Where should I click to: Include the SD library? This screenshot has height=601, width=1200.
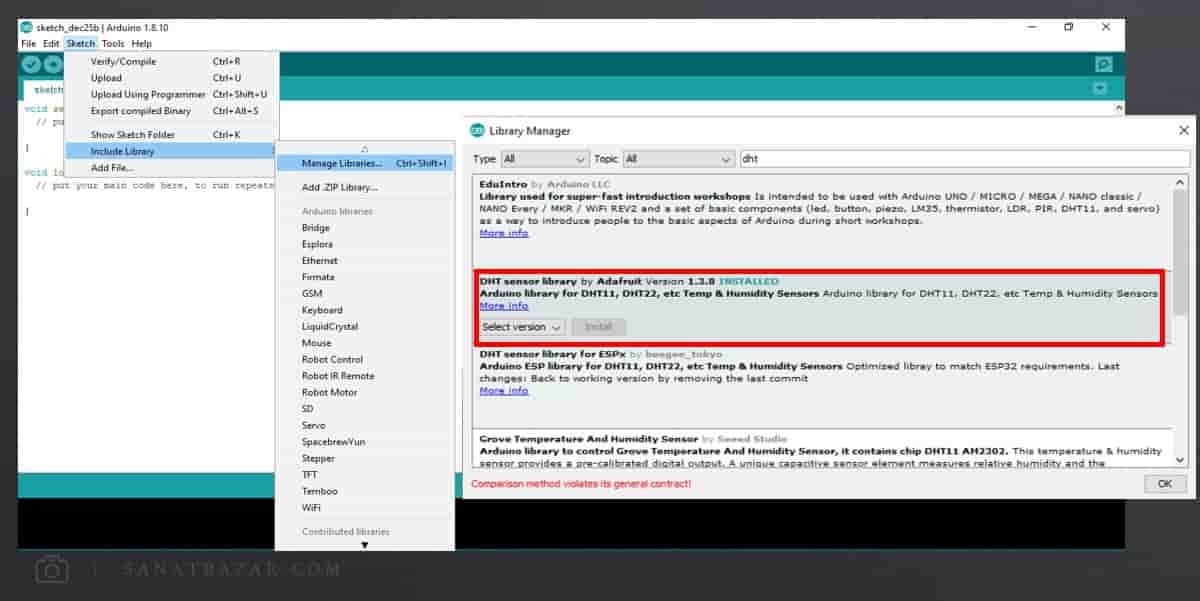pos(365,409)
